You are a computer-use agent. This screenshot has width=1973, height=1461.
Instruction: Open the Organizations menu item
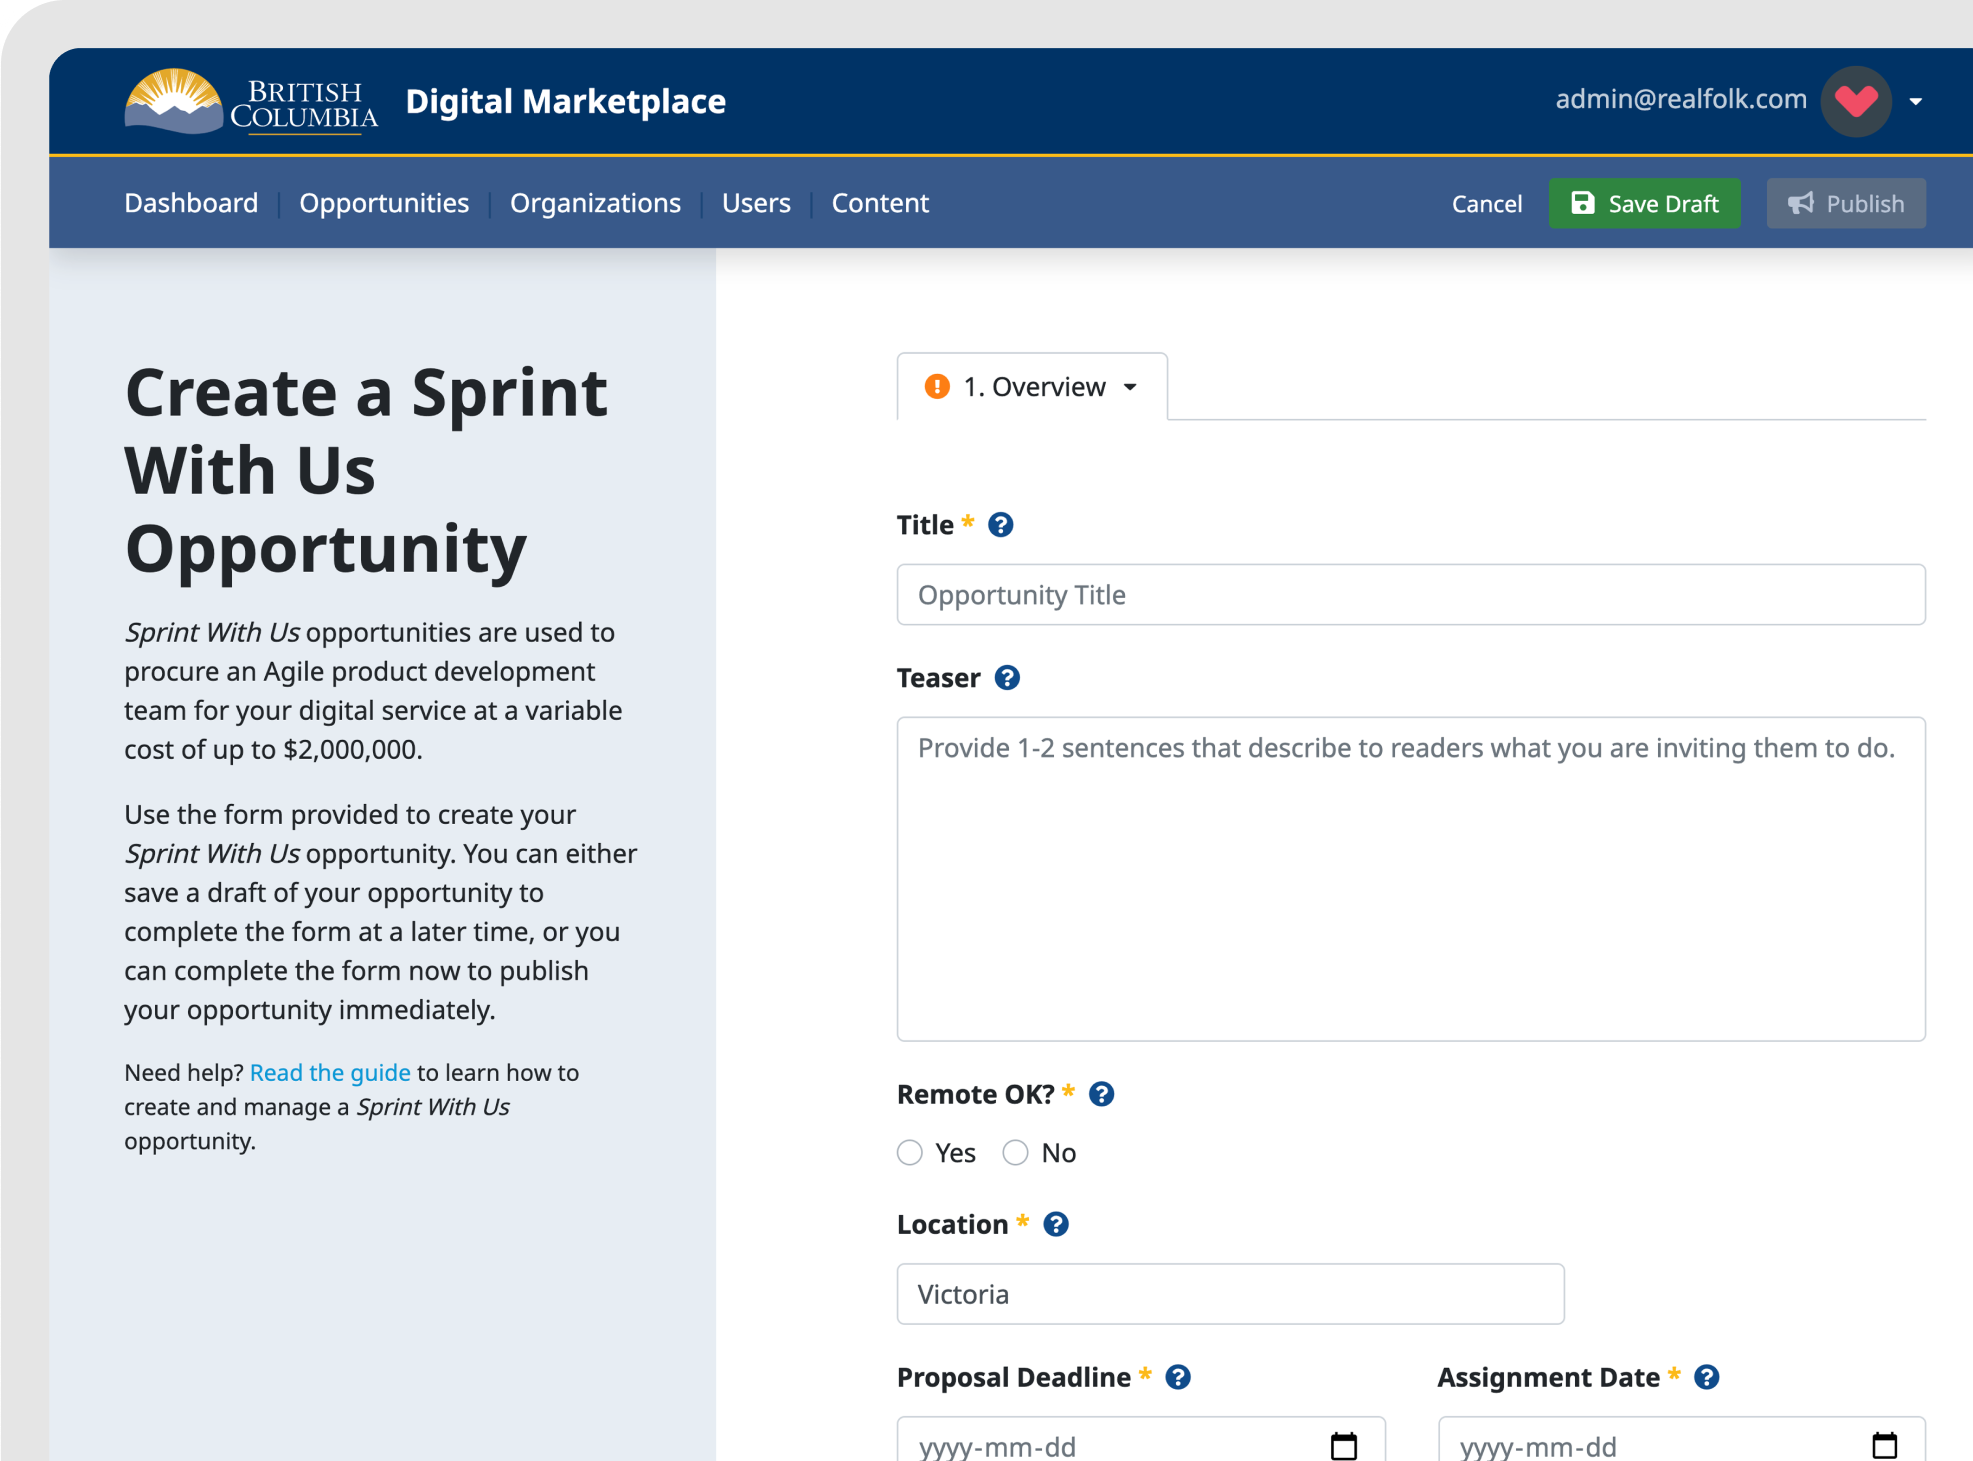[595, 203]
